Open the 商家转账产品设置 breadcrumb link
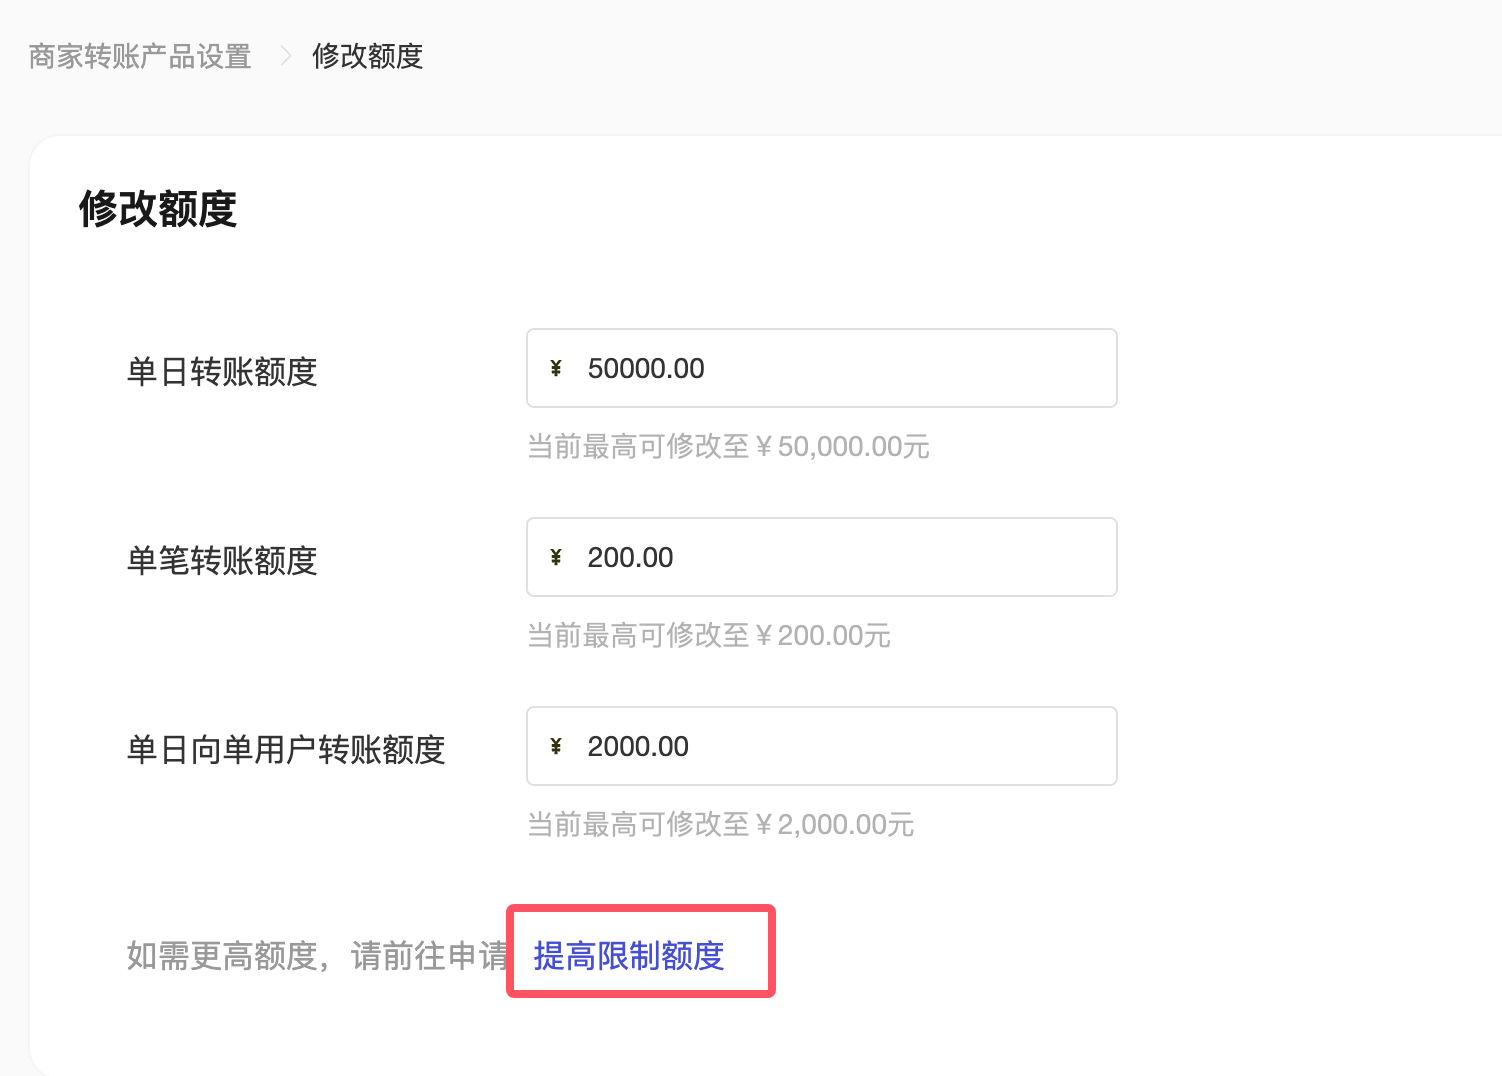 [140, 56]
